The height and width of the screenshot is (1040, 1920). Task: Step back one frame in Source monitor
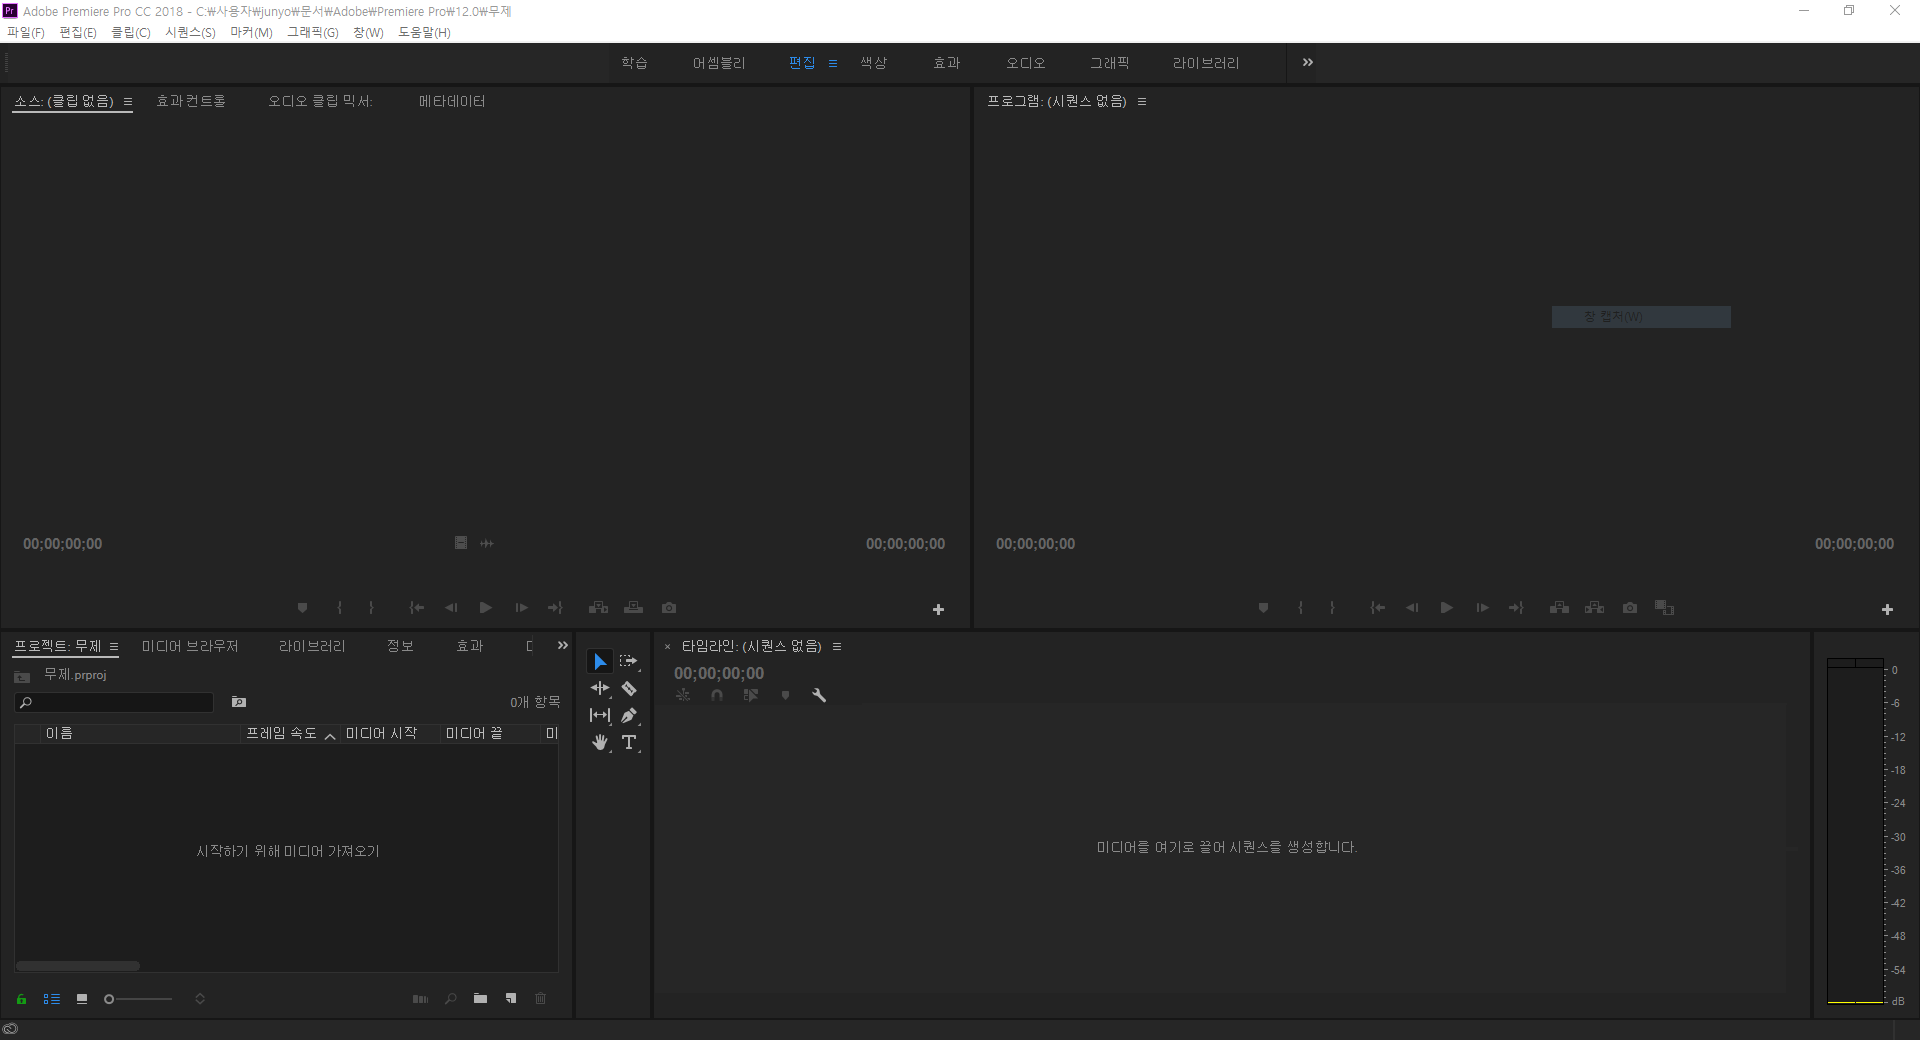(x=451, y=608)
